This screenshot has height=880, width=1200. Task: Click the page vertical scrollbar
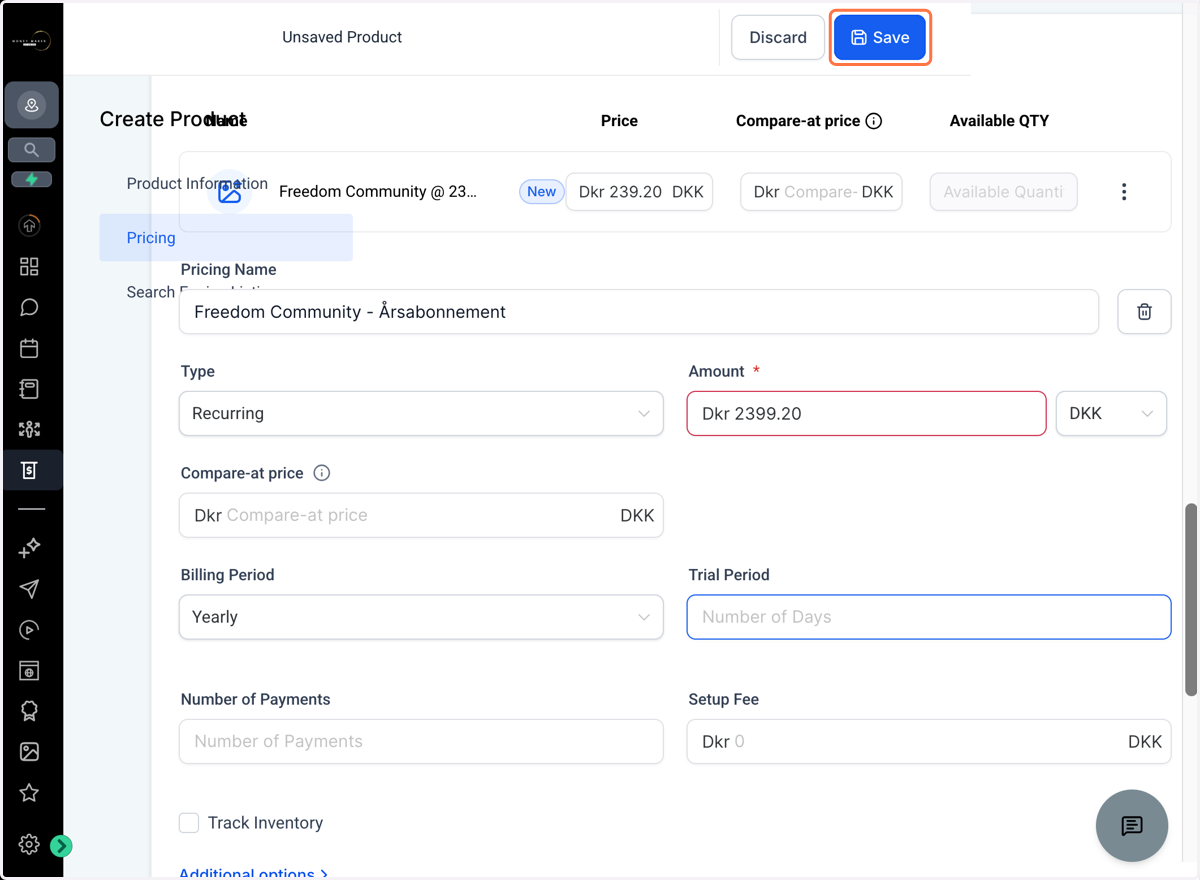click(x=1191, y=600)
